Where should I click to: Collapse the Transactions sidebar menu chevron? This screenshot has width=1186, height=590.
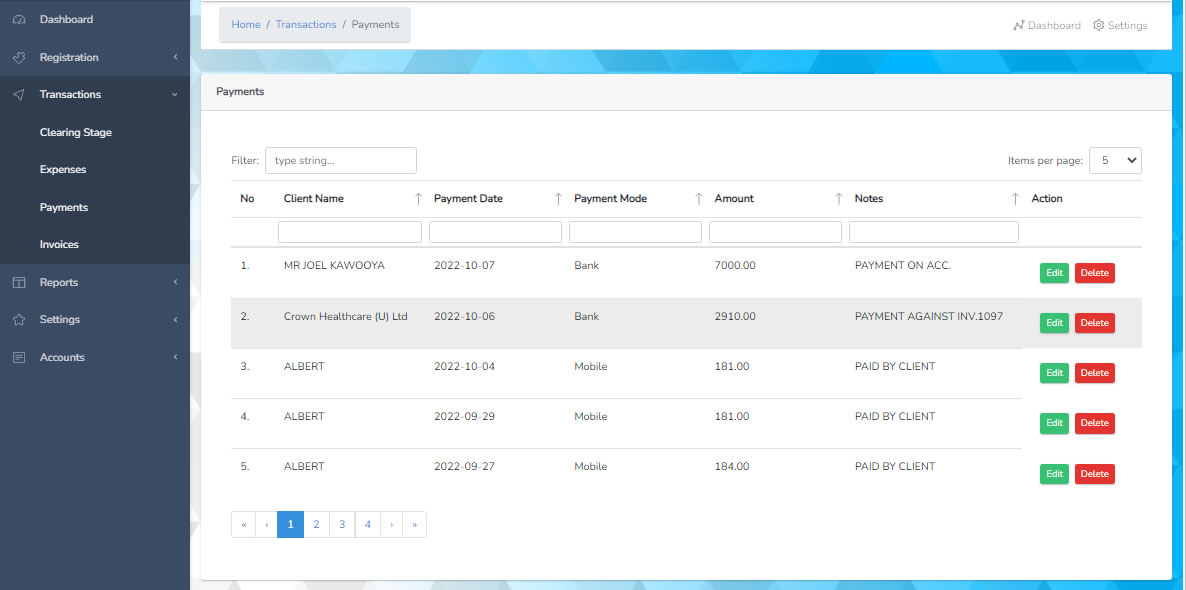(175, 95)
